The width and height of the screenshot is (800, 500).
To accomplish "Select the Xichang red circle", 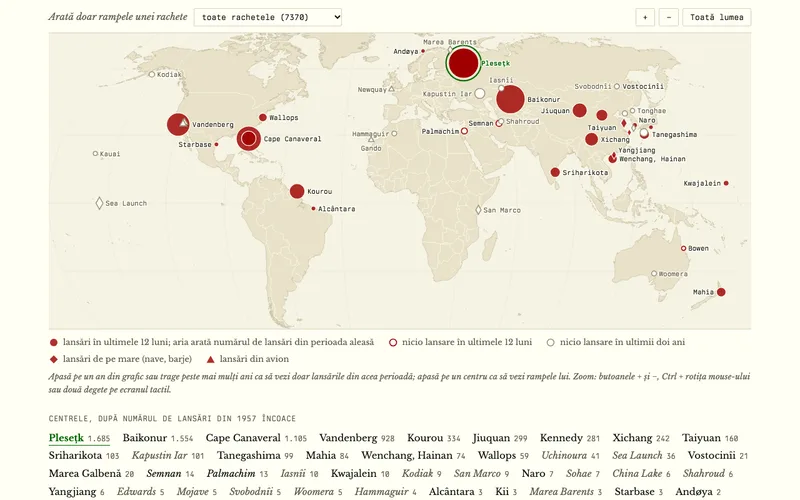I will pyautogui.click(x=591, y=139).
